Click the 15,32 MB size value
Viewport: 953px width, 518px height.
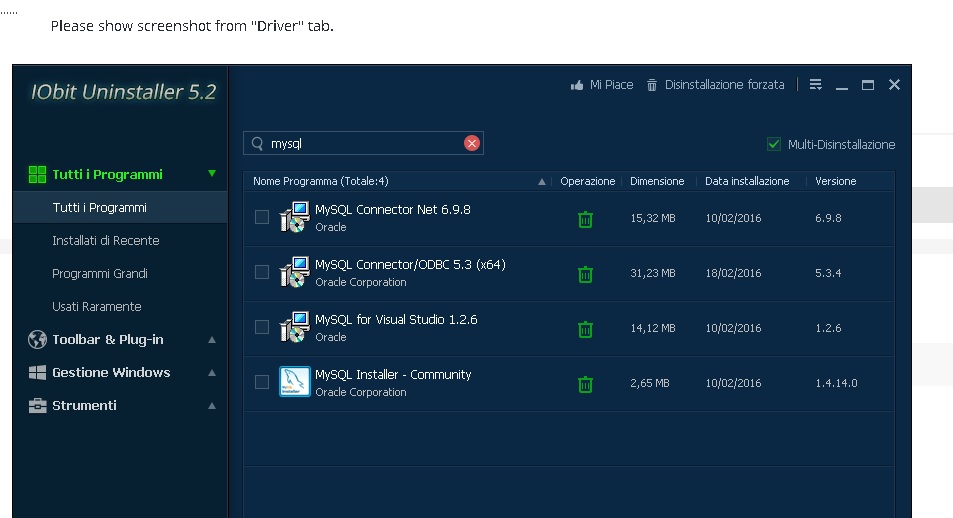(x=653, y=218)
